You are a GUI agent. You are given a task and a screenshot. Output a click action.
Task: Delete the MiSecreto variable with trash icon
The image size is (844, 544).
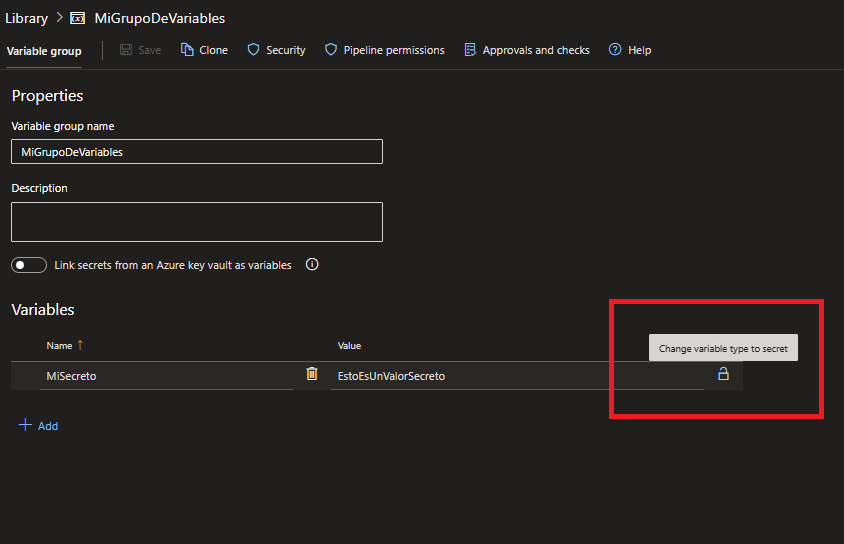[x=312, y=374]
